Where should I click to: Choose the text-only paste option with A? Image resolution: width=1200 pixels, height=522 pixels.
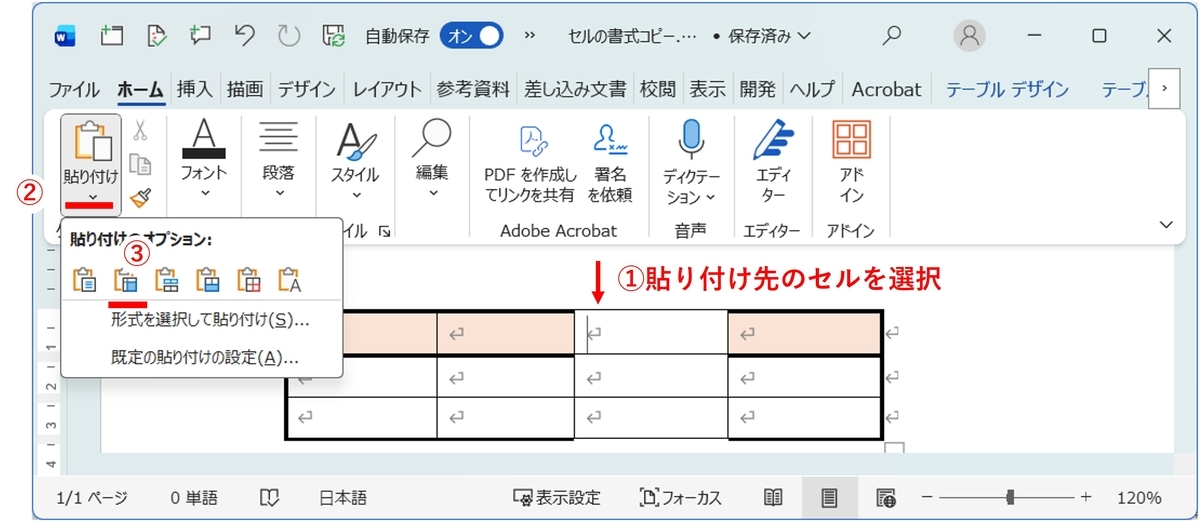289,279
